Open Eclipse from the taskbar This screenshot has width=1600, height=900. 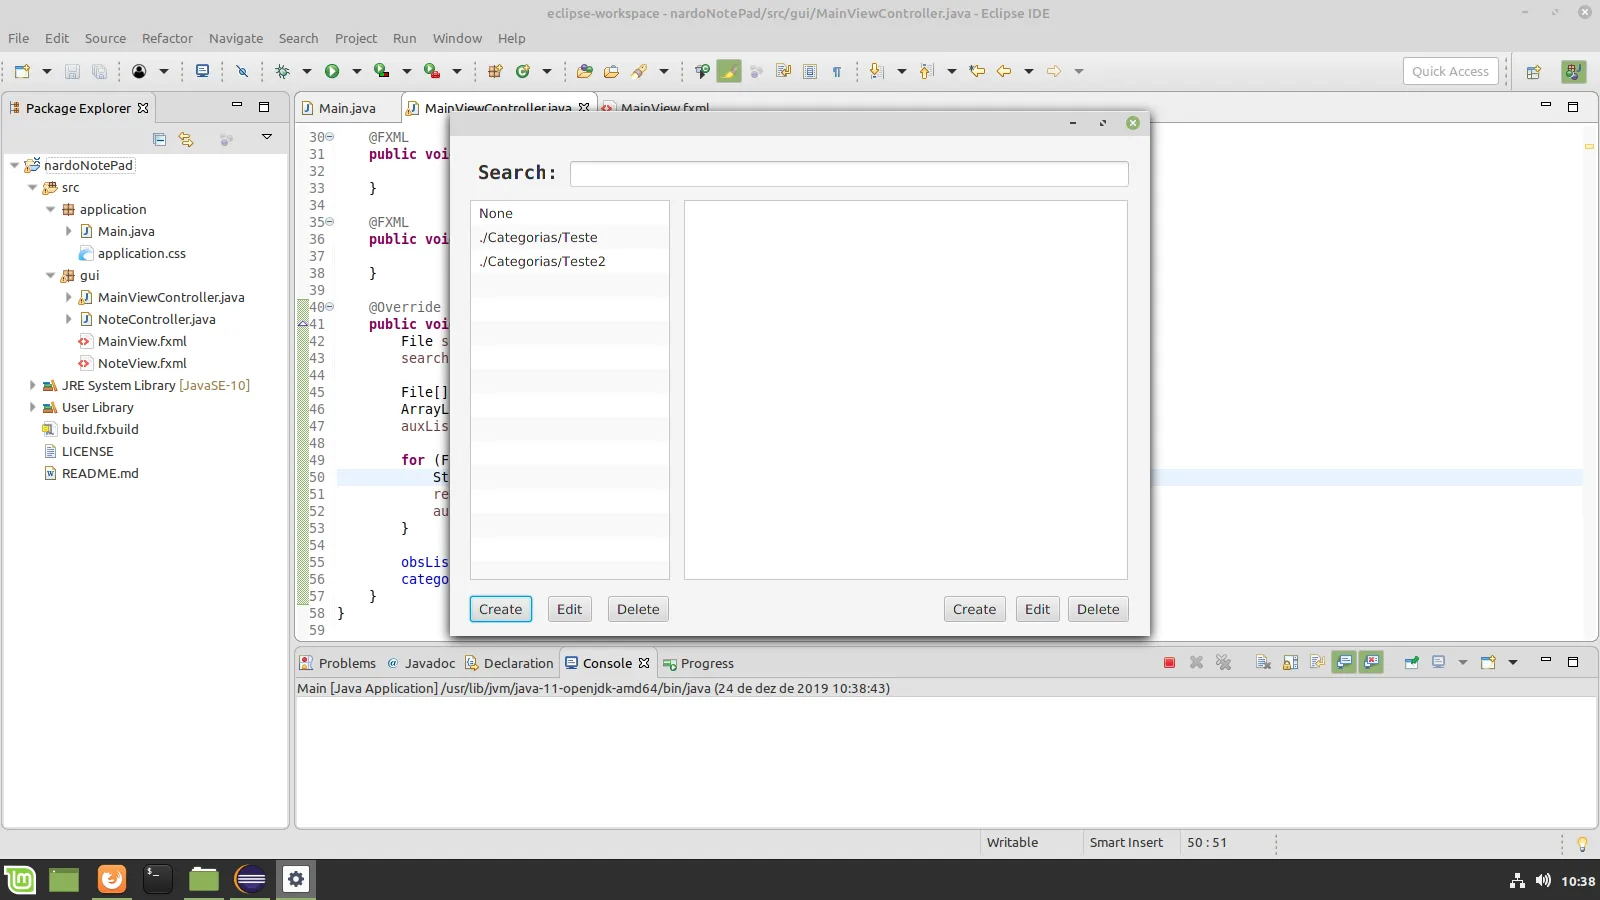[x=250, y=879]
